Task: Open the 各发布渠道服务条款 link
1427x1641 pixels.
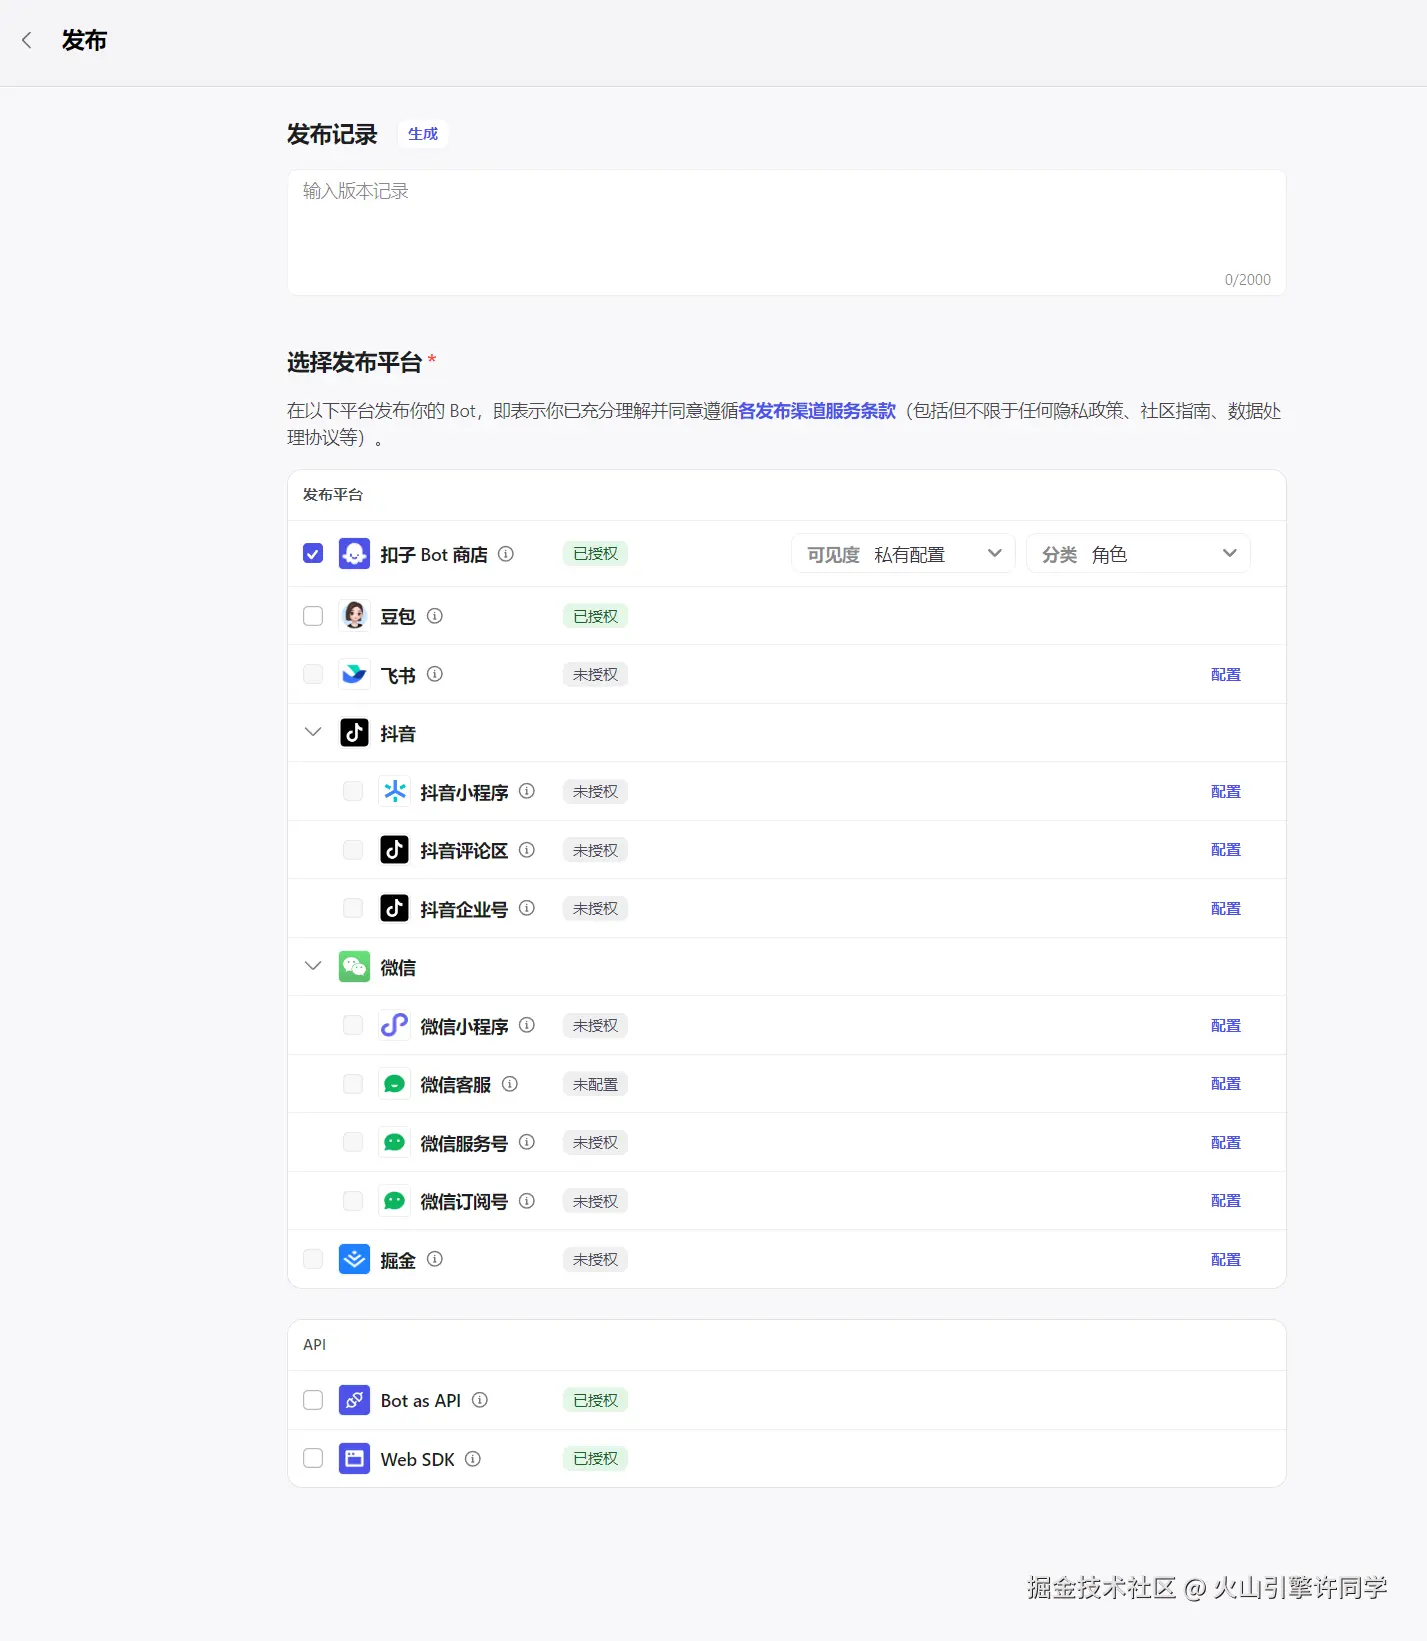Action: point(817,411)
